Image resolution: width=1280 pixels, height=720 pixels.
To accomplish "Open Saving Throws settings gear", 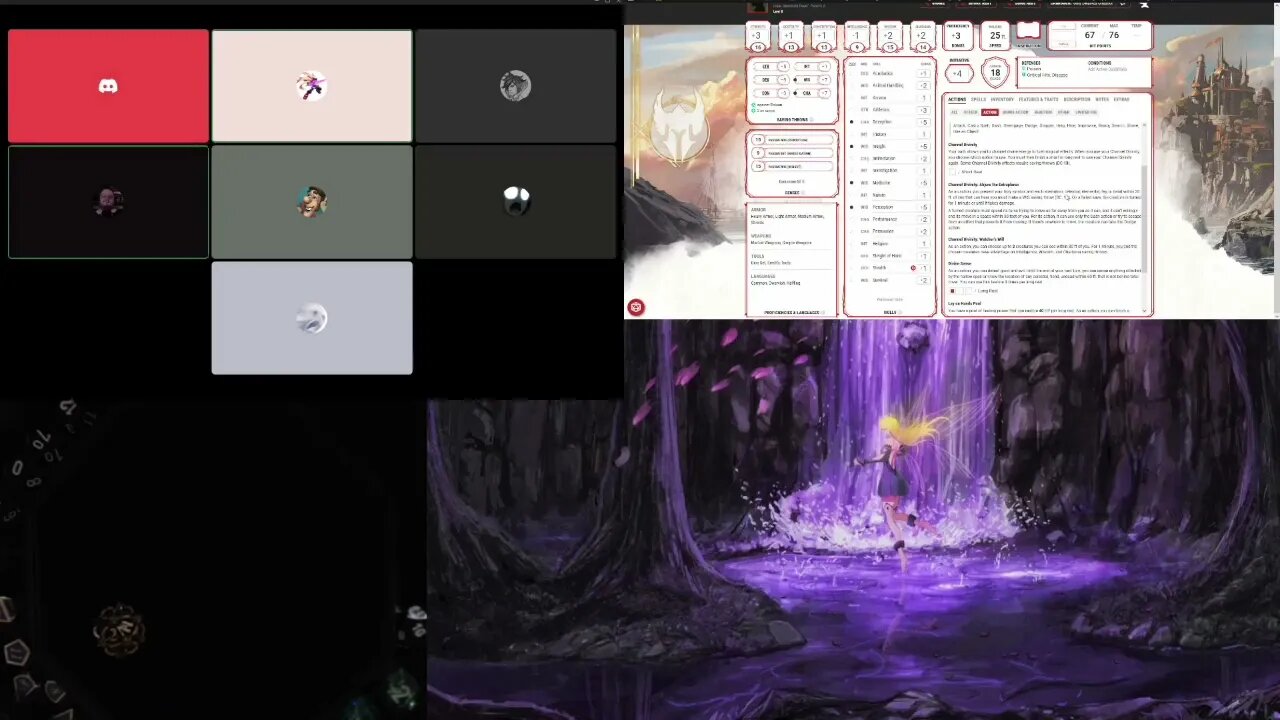I will click(x=812, y=120).
